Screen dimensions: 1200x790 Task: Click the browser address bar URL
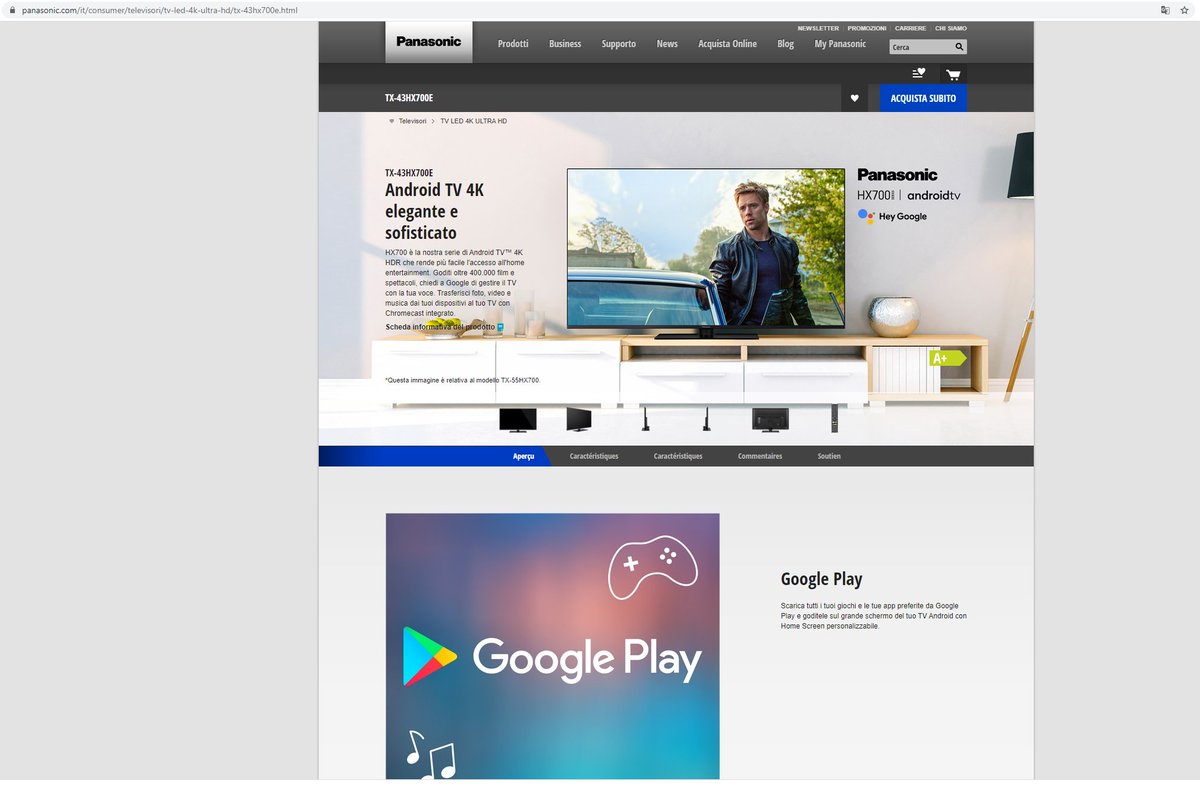[160, 10]
